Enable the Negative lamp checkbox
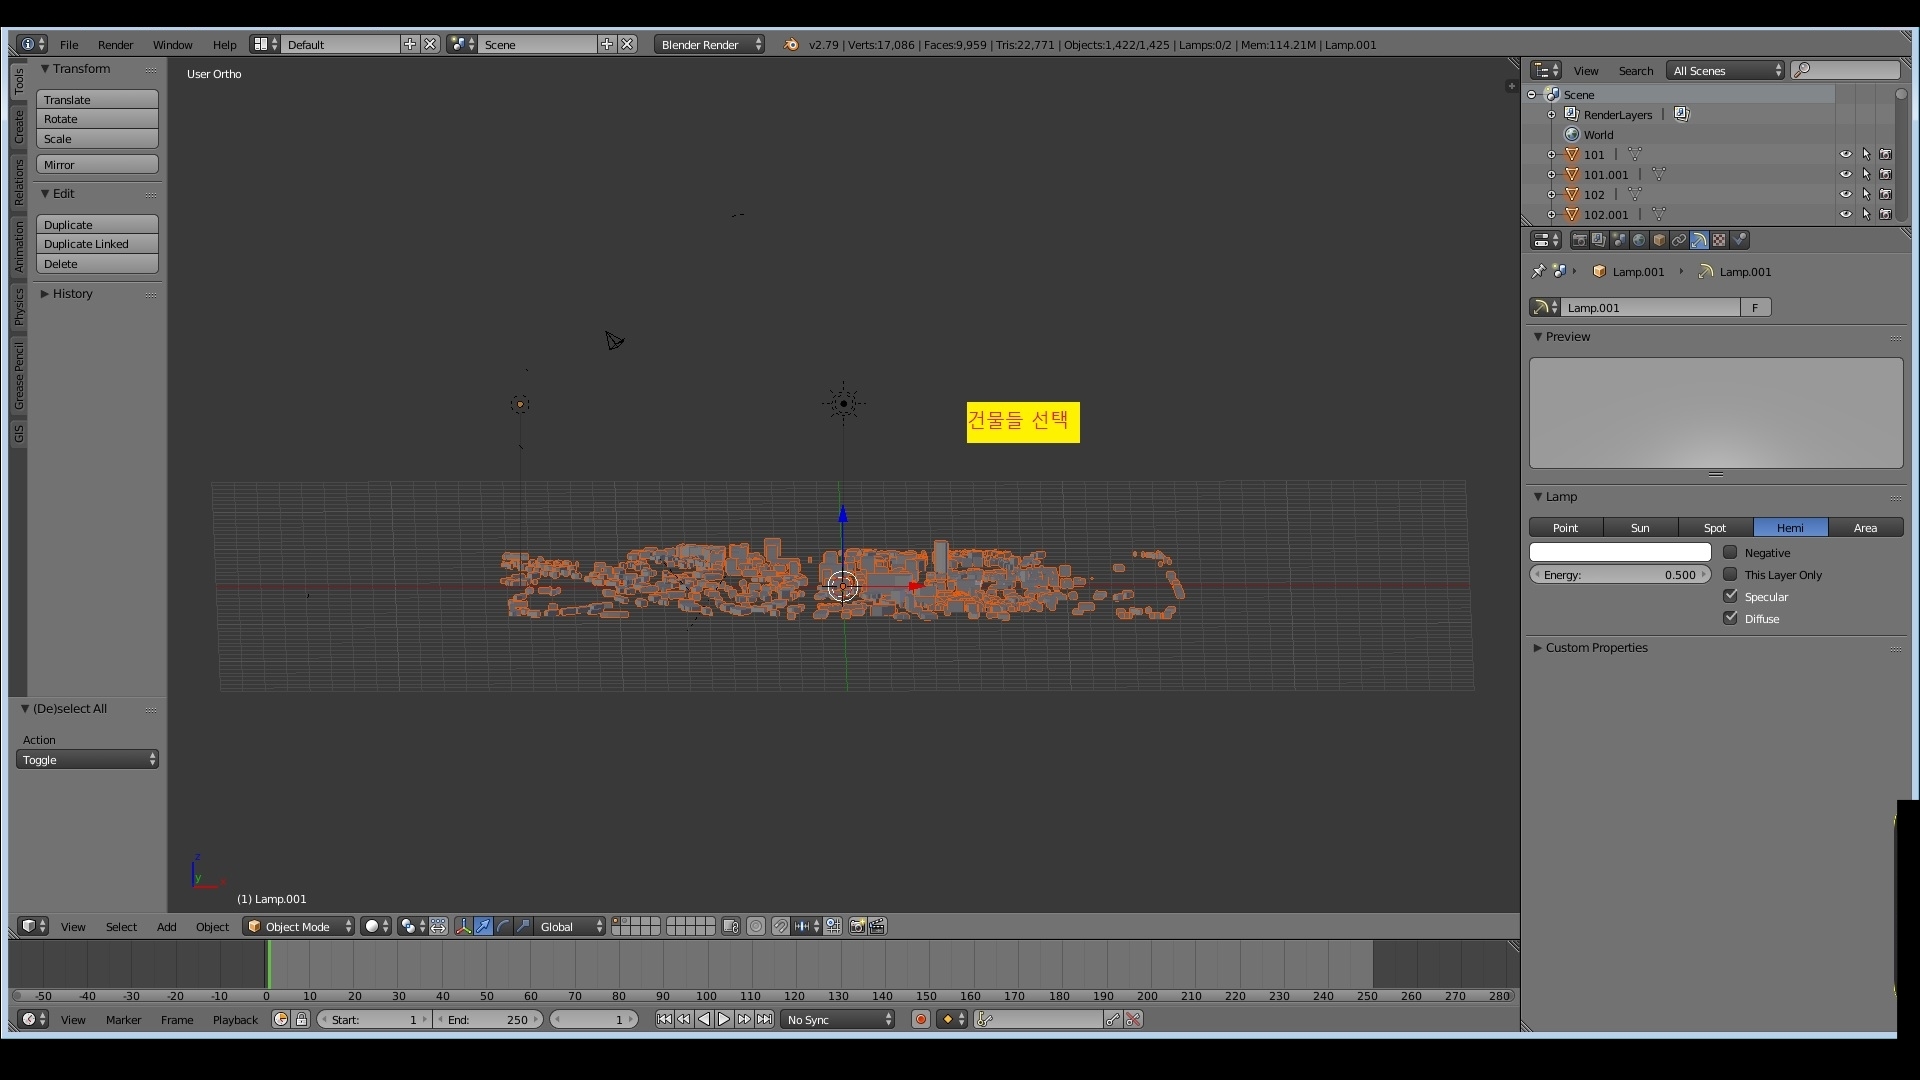 (x=1730, y=552)
